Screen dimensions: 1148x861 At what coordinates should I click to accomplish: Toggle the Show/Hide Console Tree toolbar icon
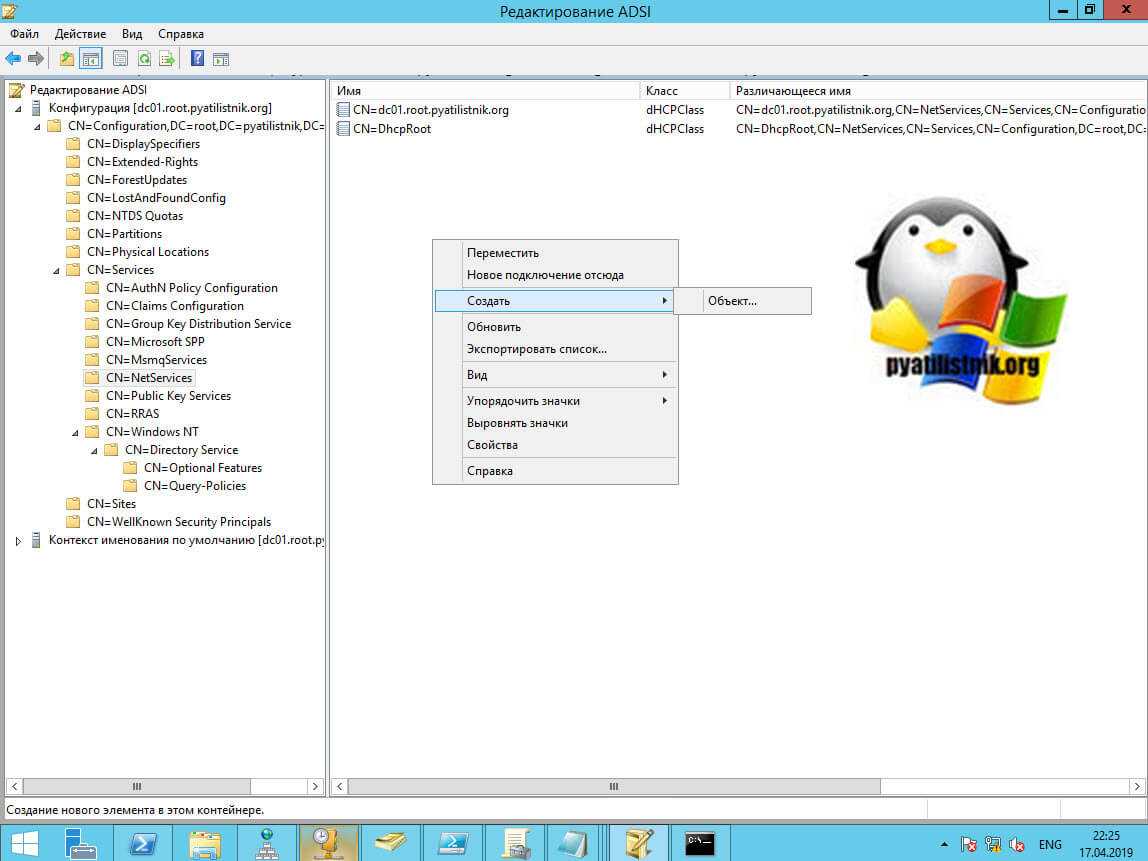pos(91,59)
